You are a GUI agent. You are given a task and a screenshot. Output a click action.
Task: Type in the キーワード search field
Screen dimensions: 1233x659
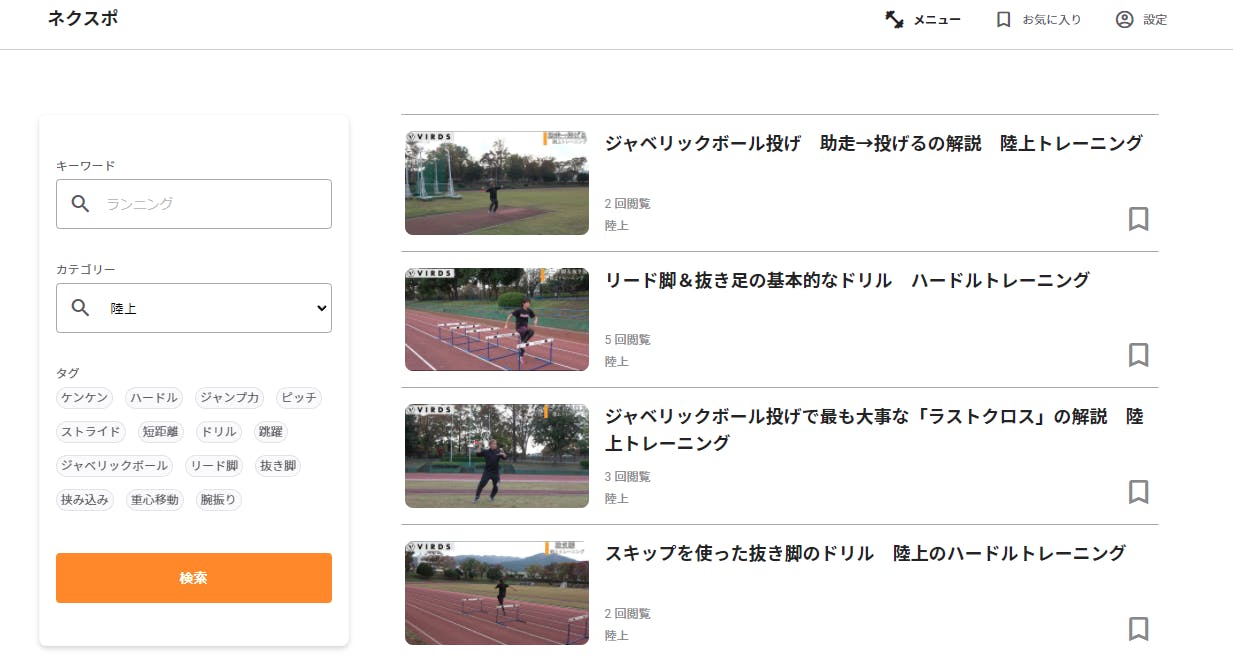(x=215, y=204)
